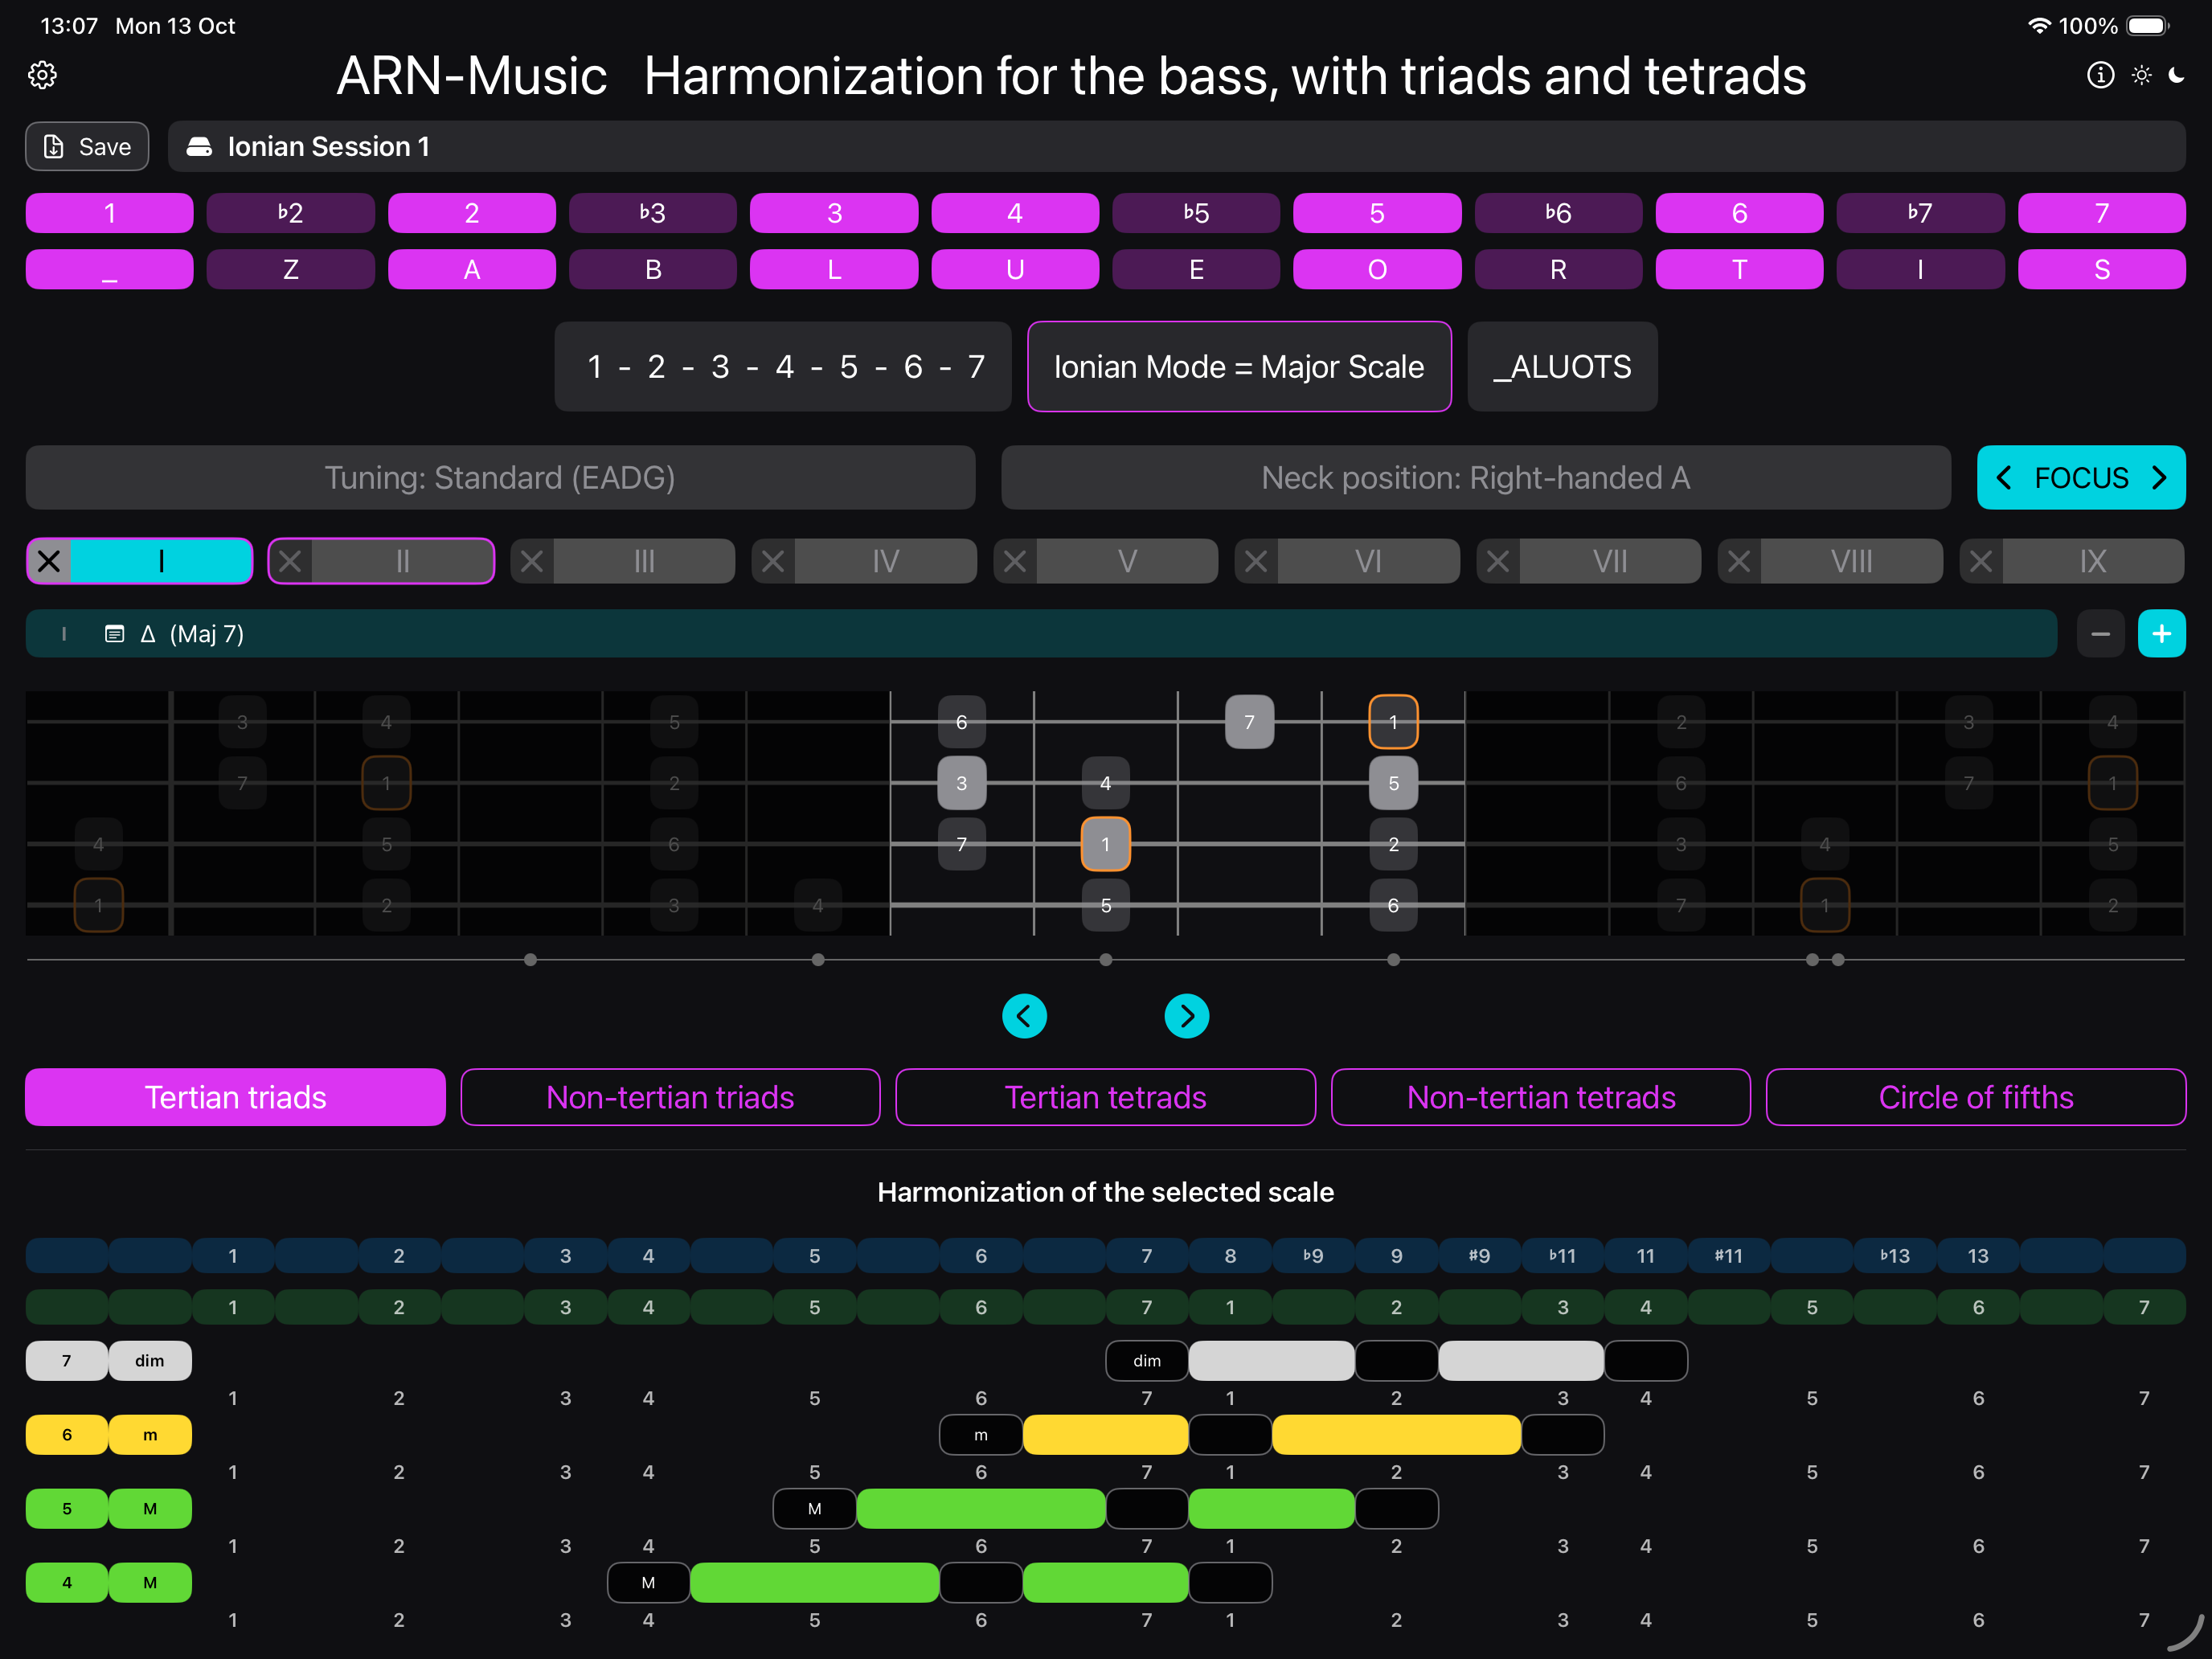The width and height of the screenshot is (2212, 1659).
Task: Open the settings gear icon
Action: [x=42, y=75]
